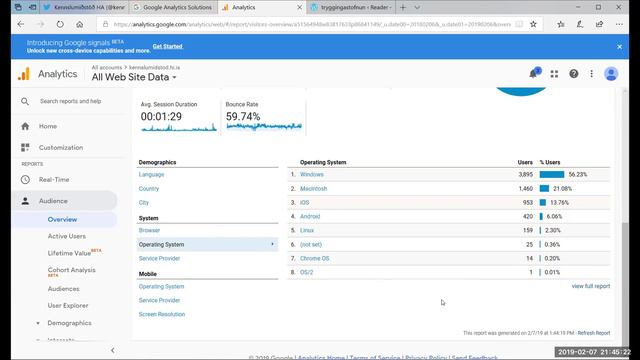Open a new browser tab
640x360 pixels.
[403, 7]
